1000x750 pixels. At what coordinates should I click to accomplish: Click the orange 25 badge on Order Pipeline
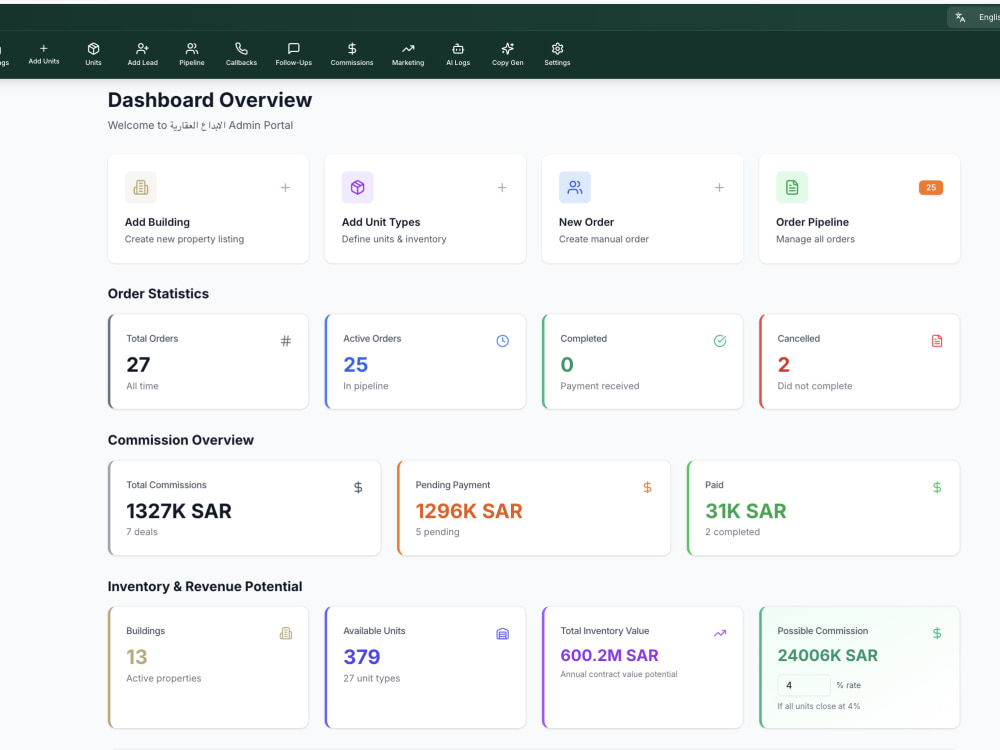(x=930, y=188)
